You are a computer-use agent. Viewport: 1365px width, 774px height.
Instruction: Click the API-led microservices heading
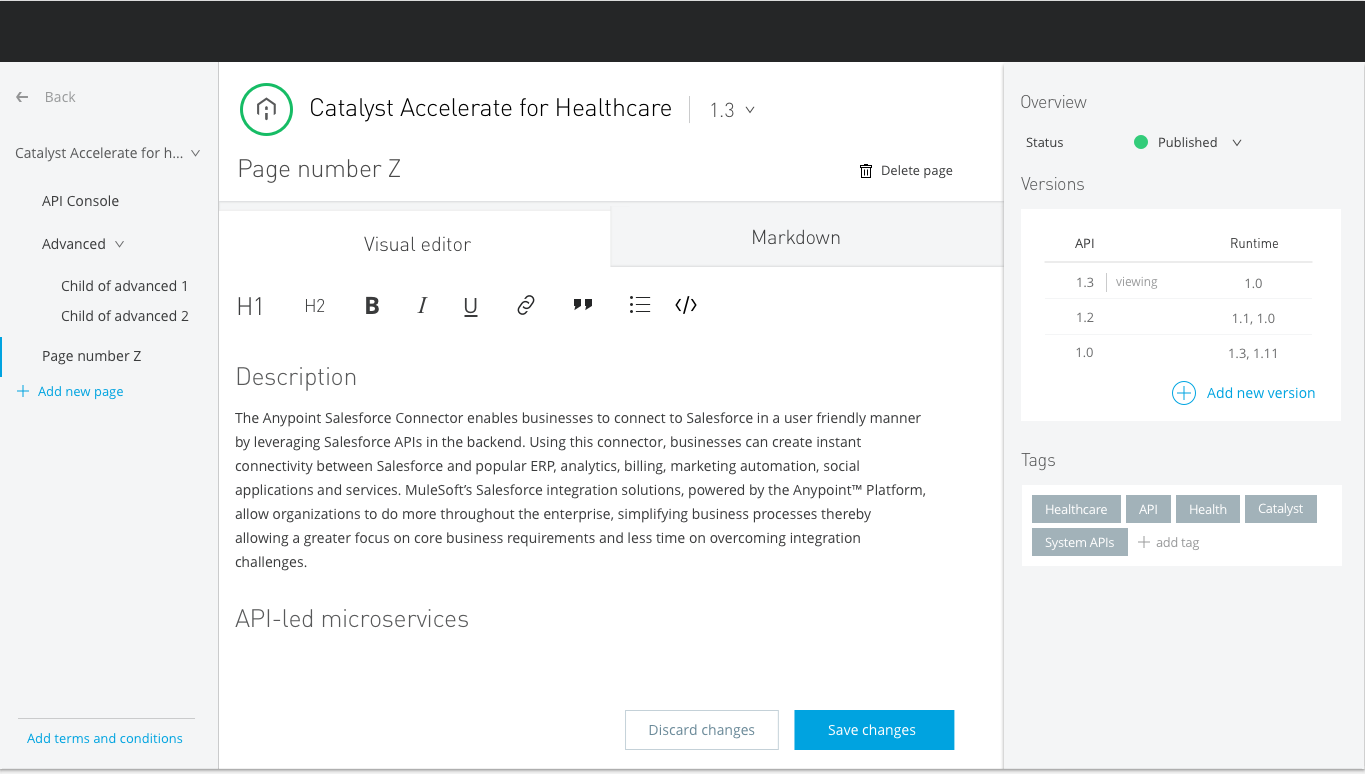coord(352,619)
